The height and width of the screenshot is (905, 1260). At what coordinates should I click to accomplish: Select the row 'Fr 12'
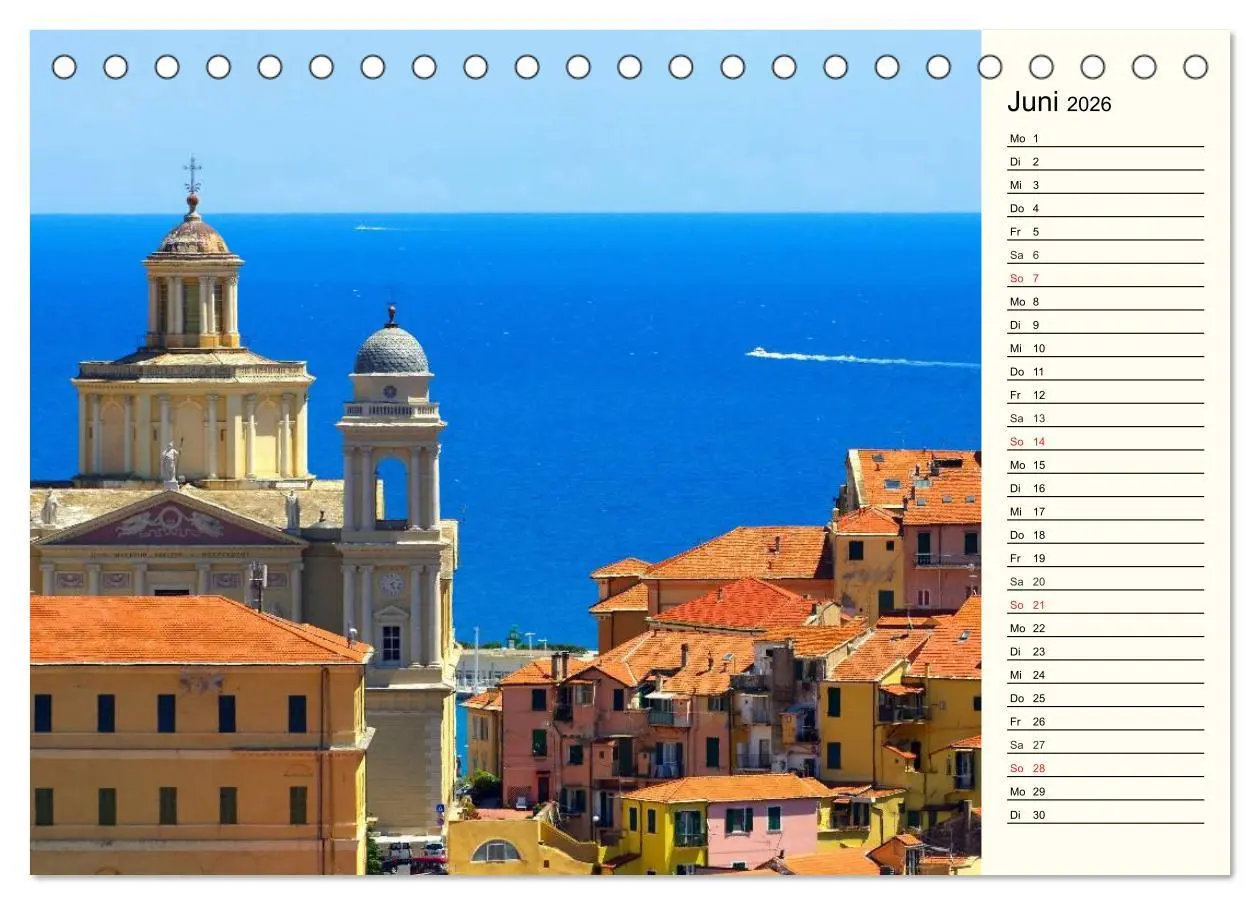1105,395
